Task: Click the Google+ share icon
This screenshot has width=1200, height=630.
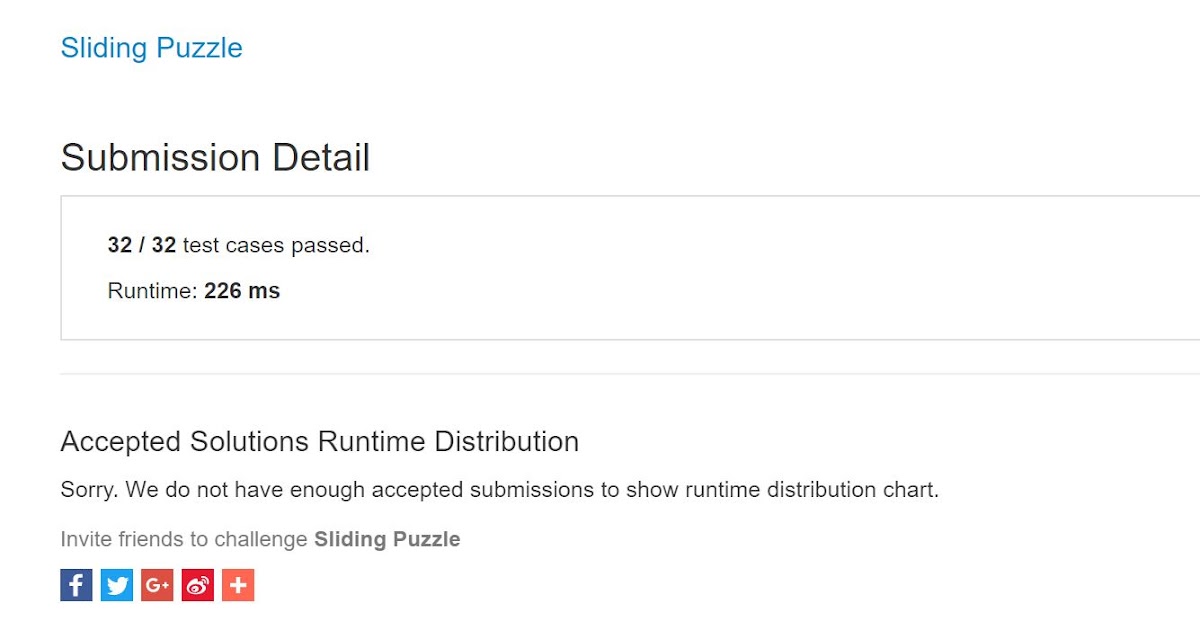Action: [157, 585]
